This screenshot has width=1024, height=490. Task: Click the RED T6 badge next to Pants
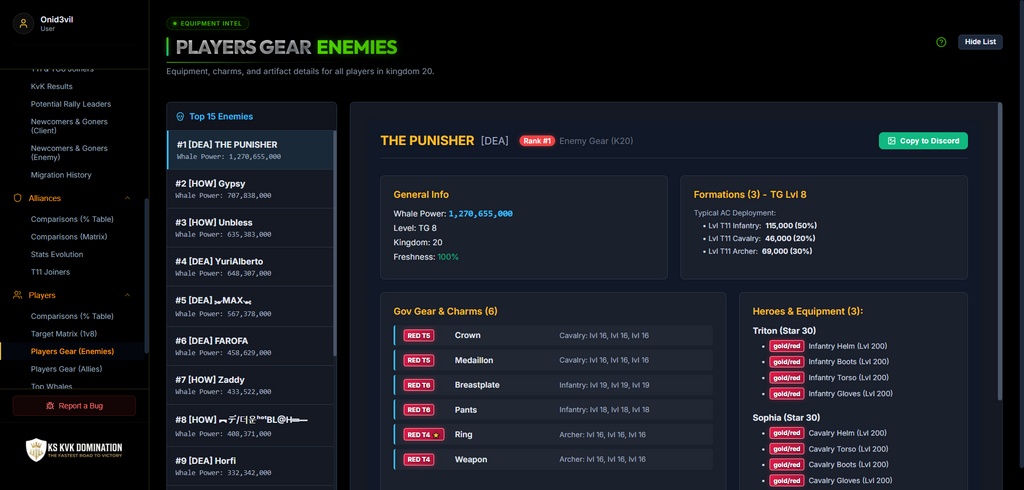419,410
